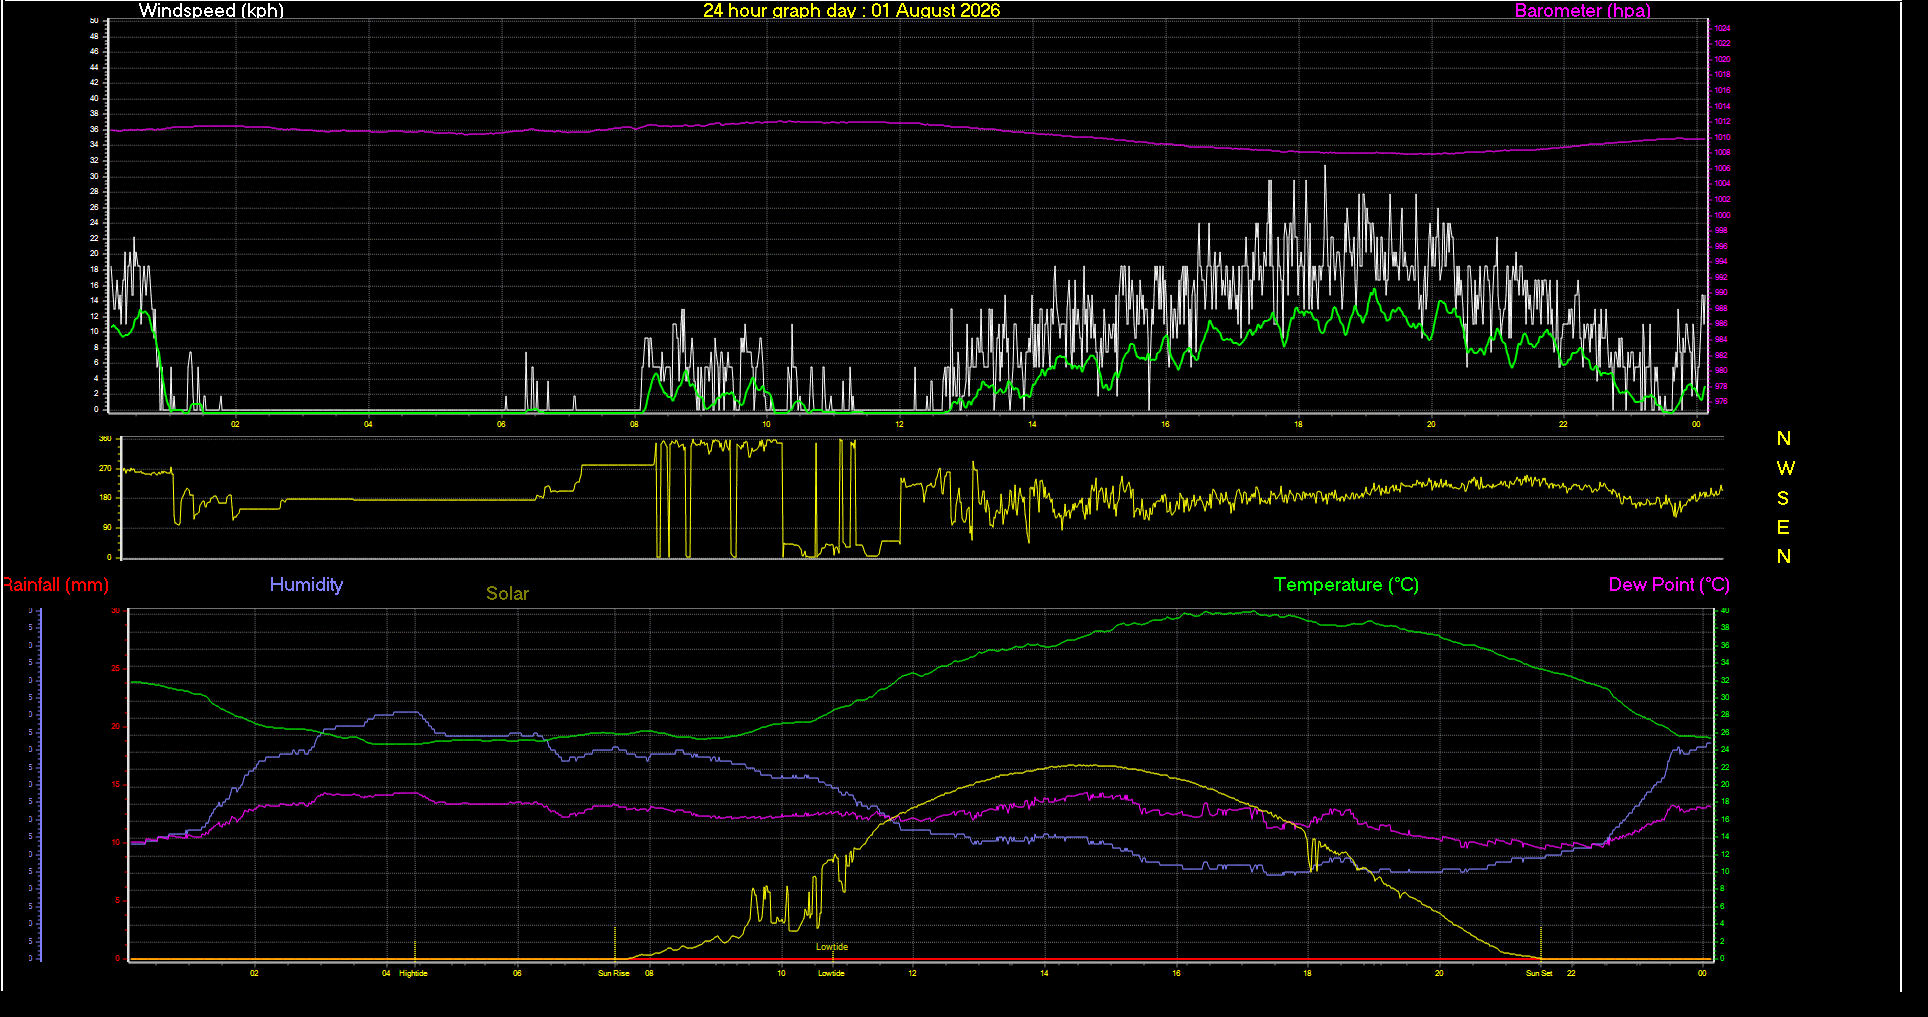Click the 'Hightide' marker label on bottom axis
Viewport: 1928px width, 1017px height.
(413, 973)
